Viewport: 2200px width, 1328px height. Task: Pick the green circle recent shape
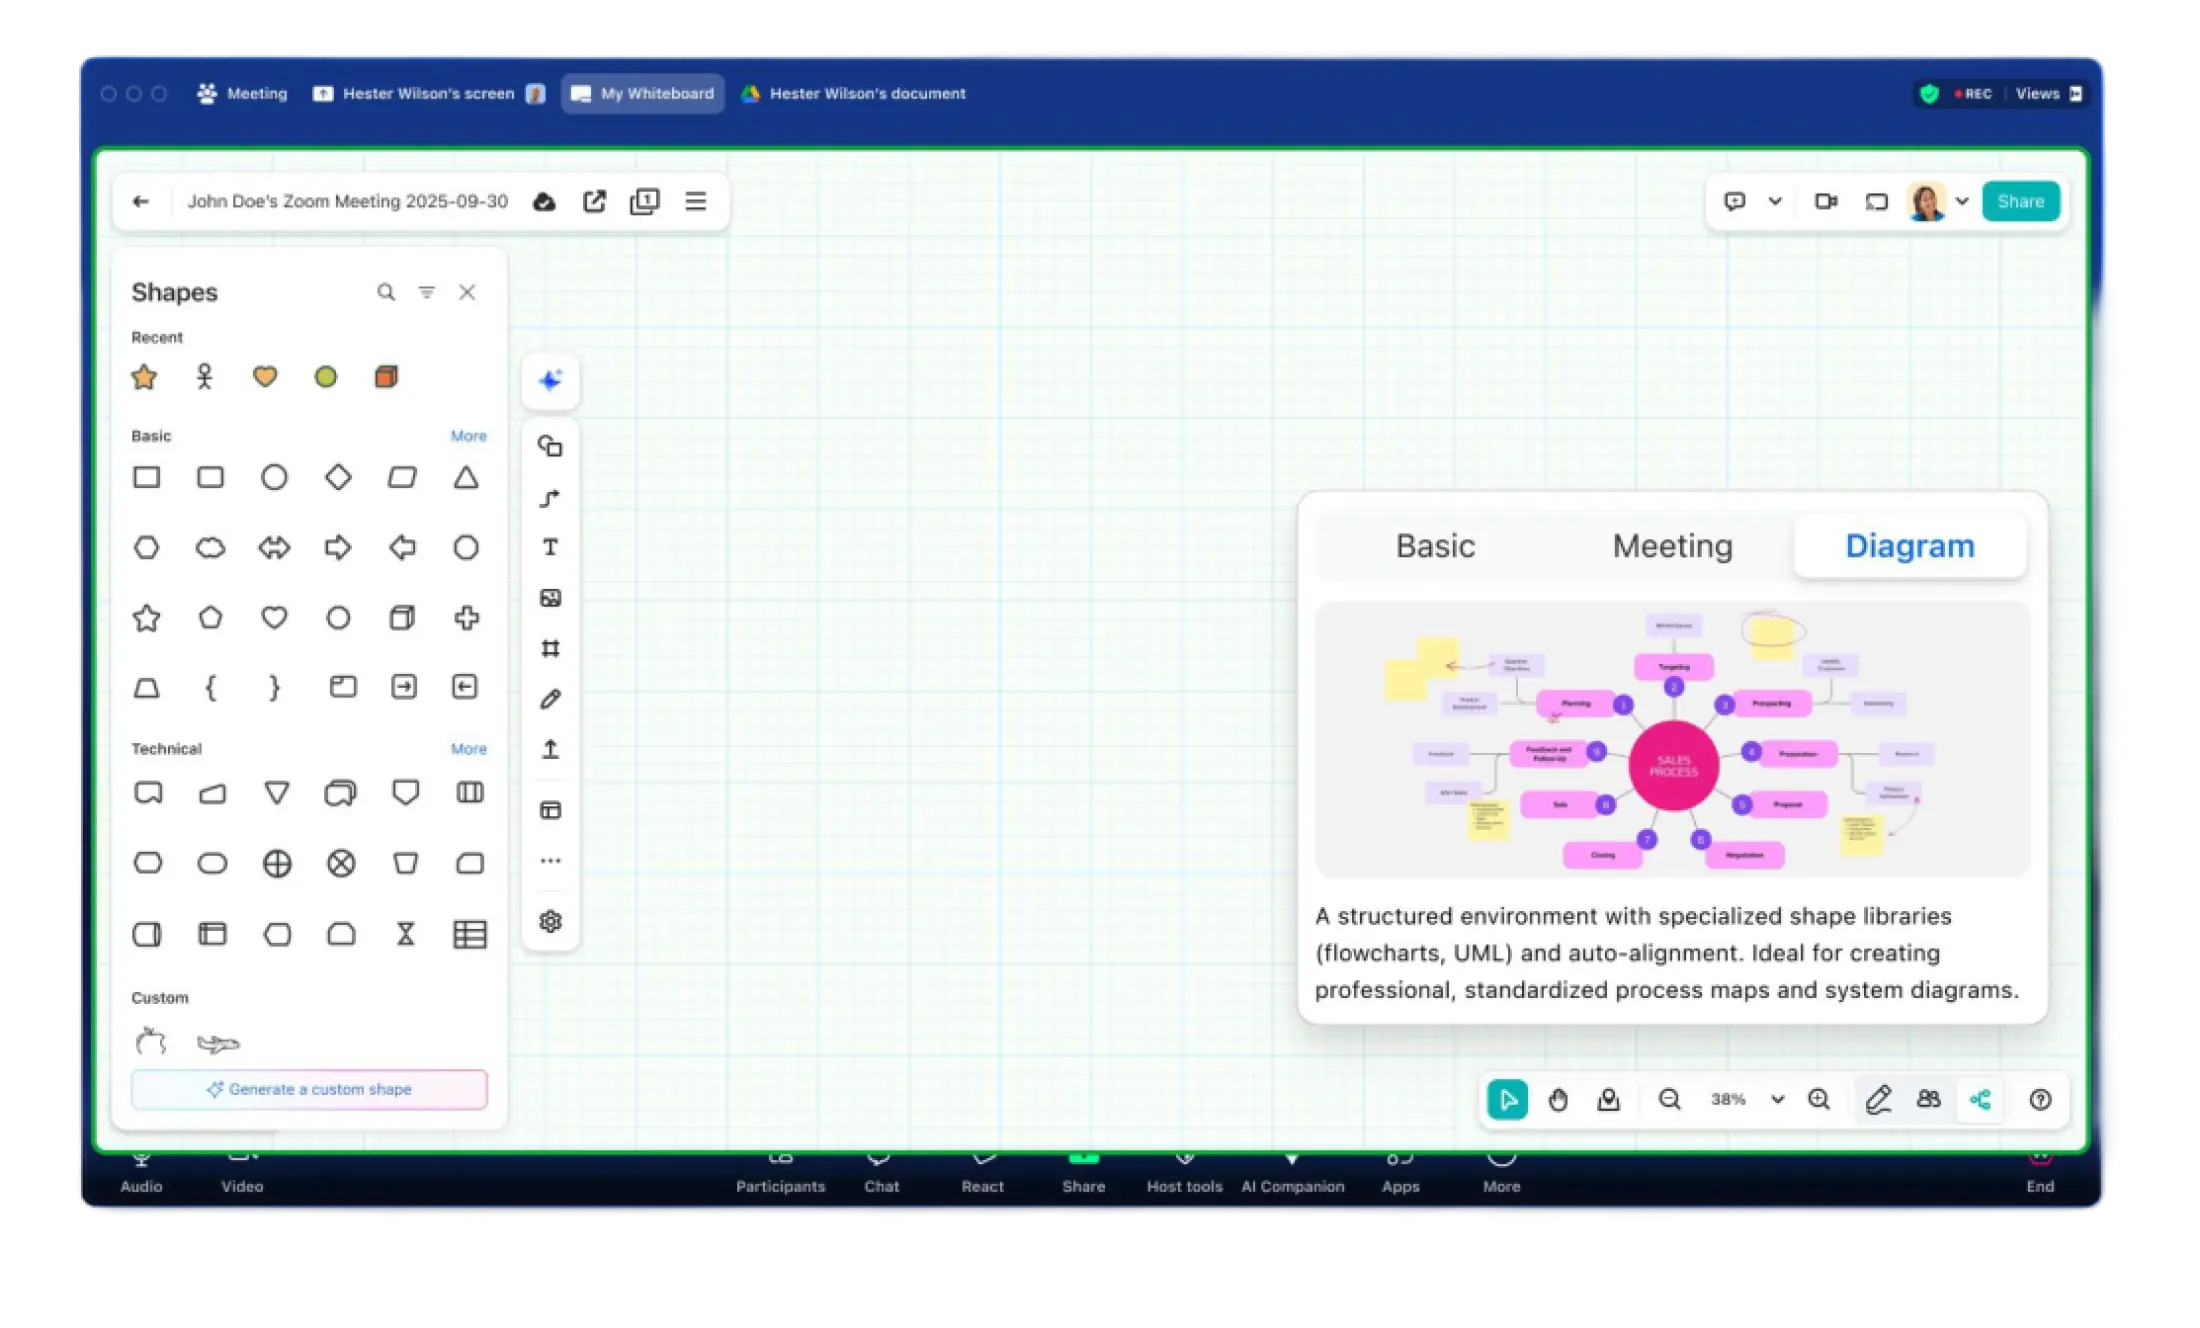(326, 377)
